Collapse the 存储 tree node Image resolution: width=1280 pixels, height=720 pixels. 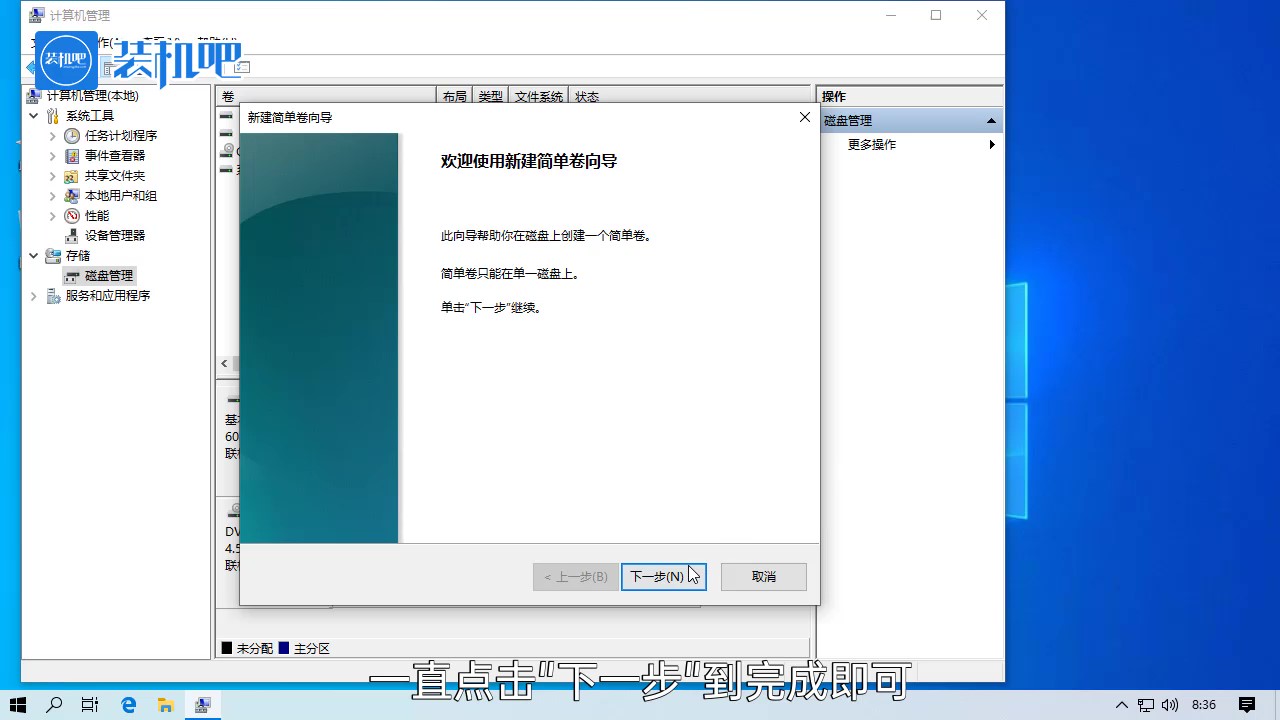pos(33,255)
